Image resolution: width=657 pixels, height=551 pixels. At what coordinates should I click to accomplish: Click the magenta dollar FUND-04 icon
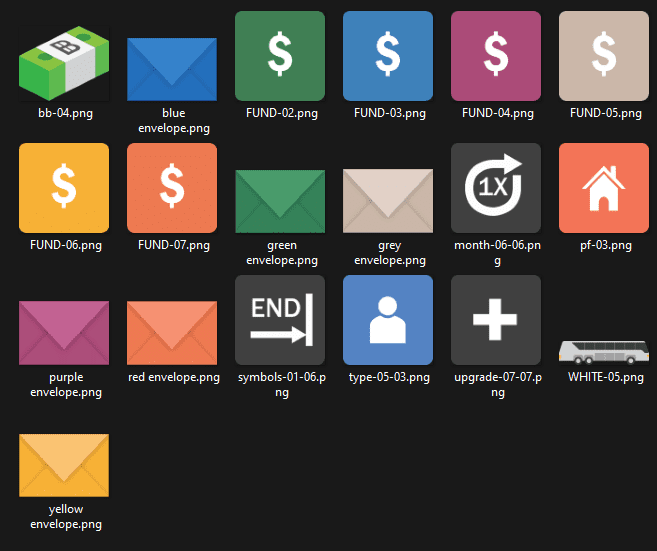[x=496, y=56]
